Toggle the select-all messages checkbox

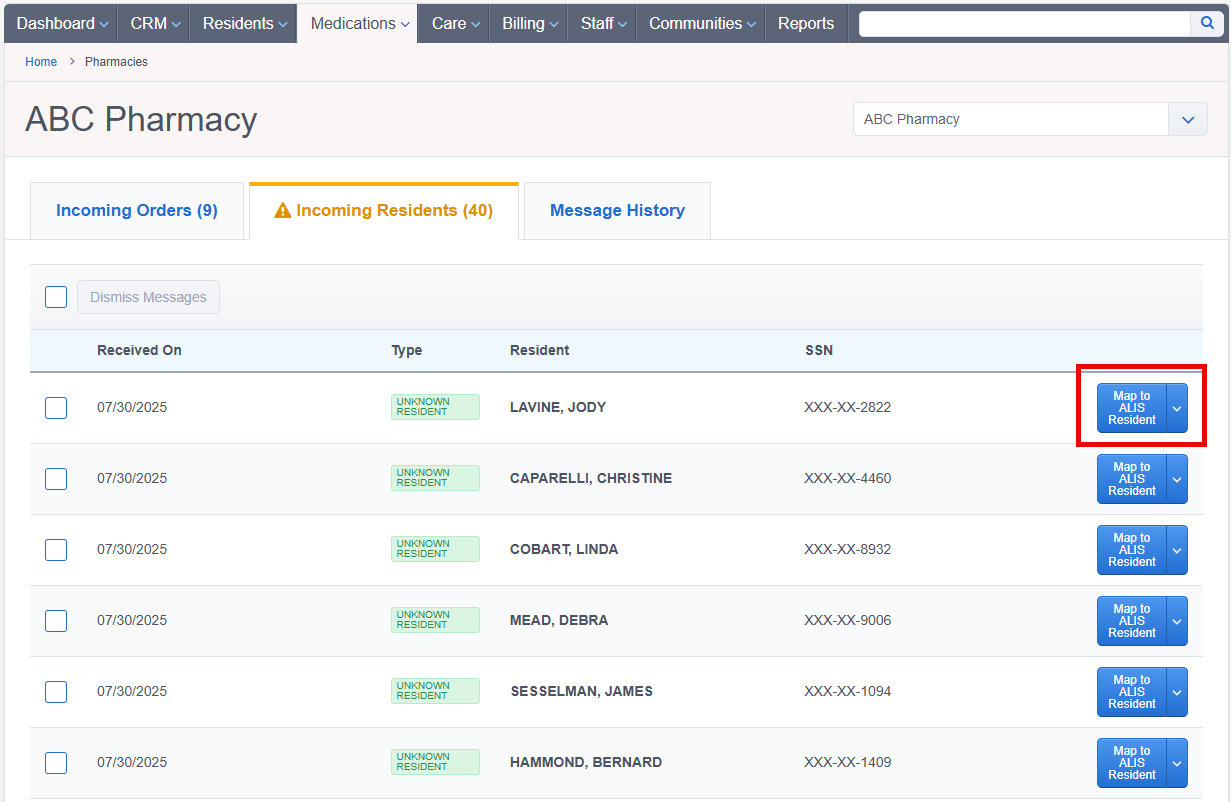(x=56, y=297)
